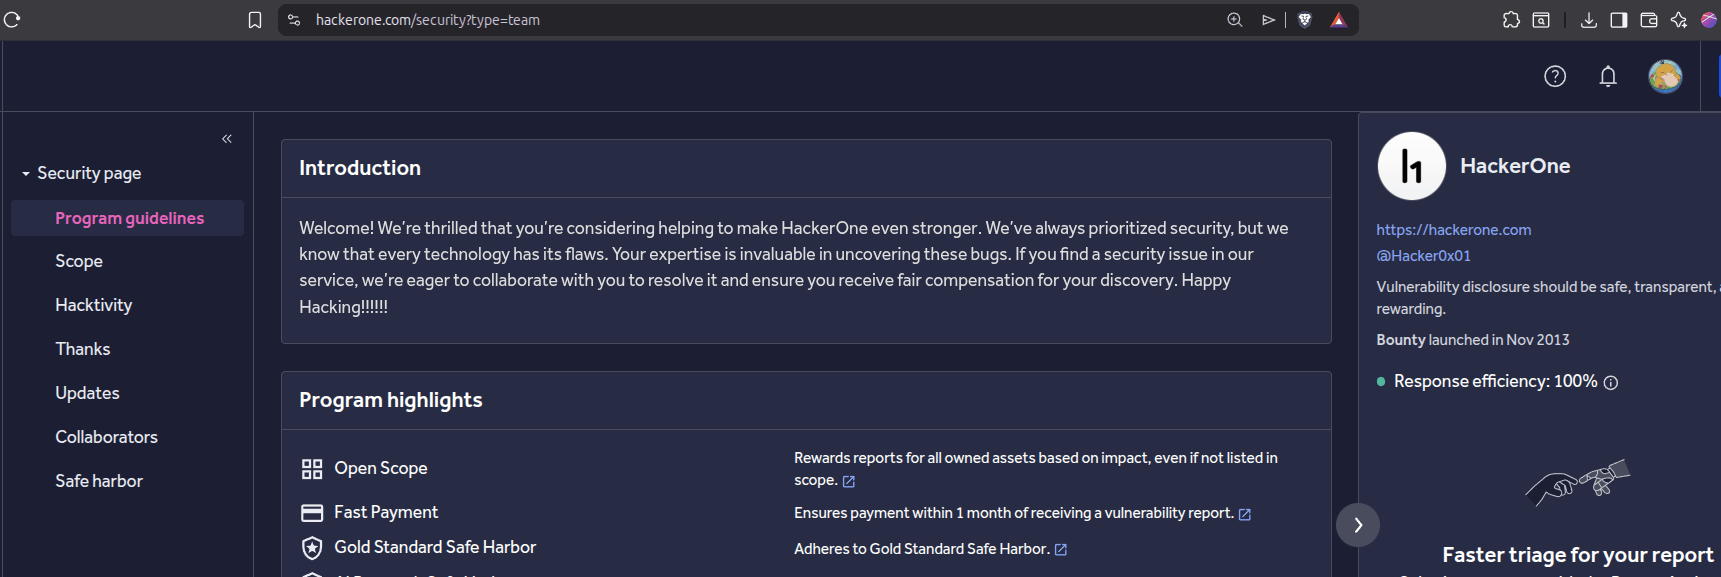Image resolution: width=1721 pixels, height=577 pixels.
Task: Toggle the browser sidebar panel icon
Action: click(x=1618, y=20)
